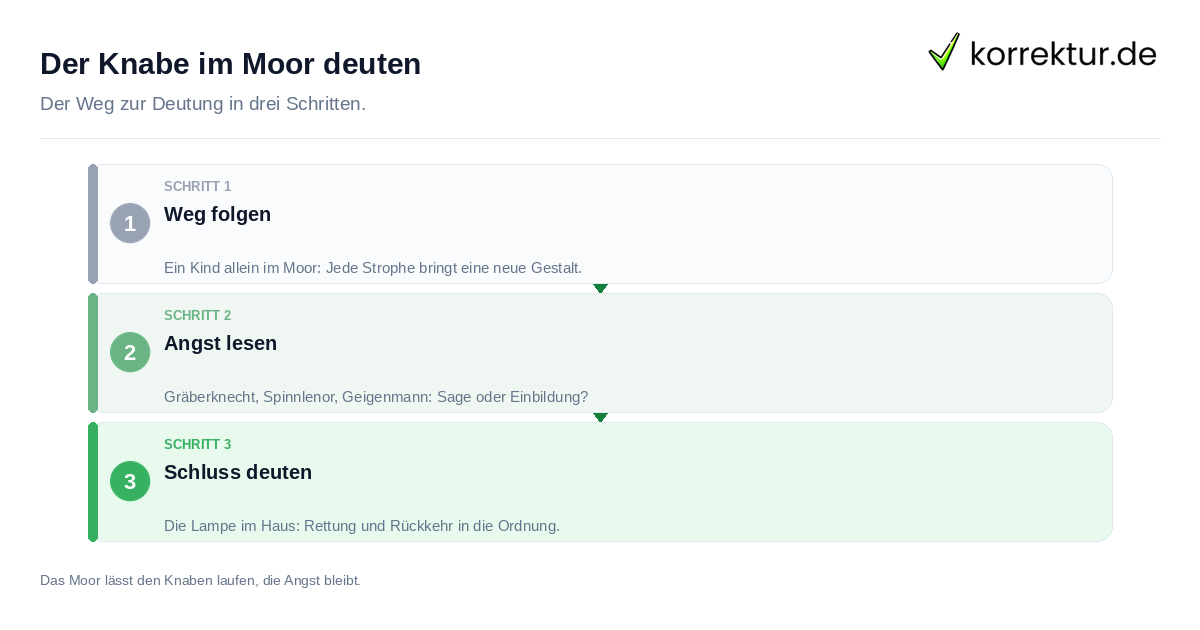Select the gray step 1 number circle
The height and width of the screenshot is (630, 1200).
pos(130,223)
